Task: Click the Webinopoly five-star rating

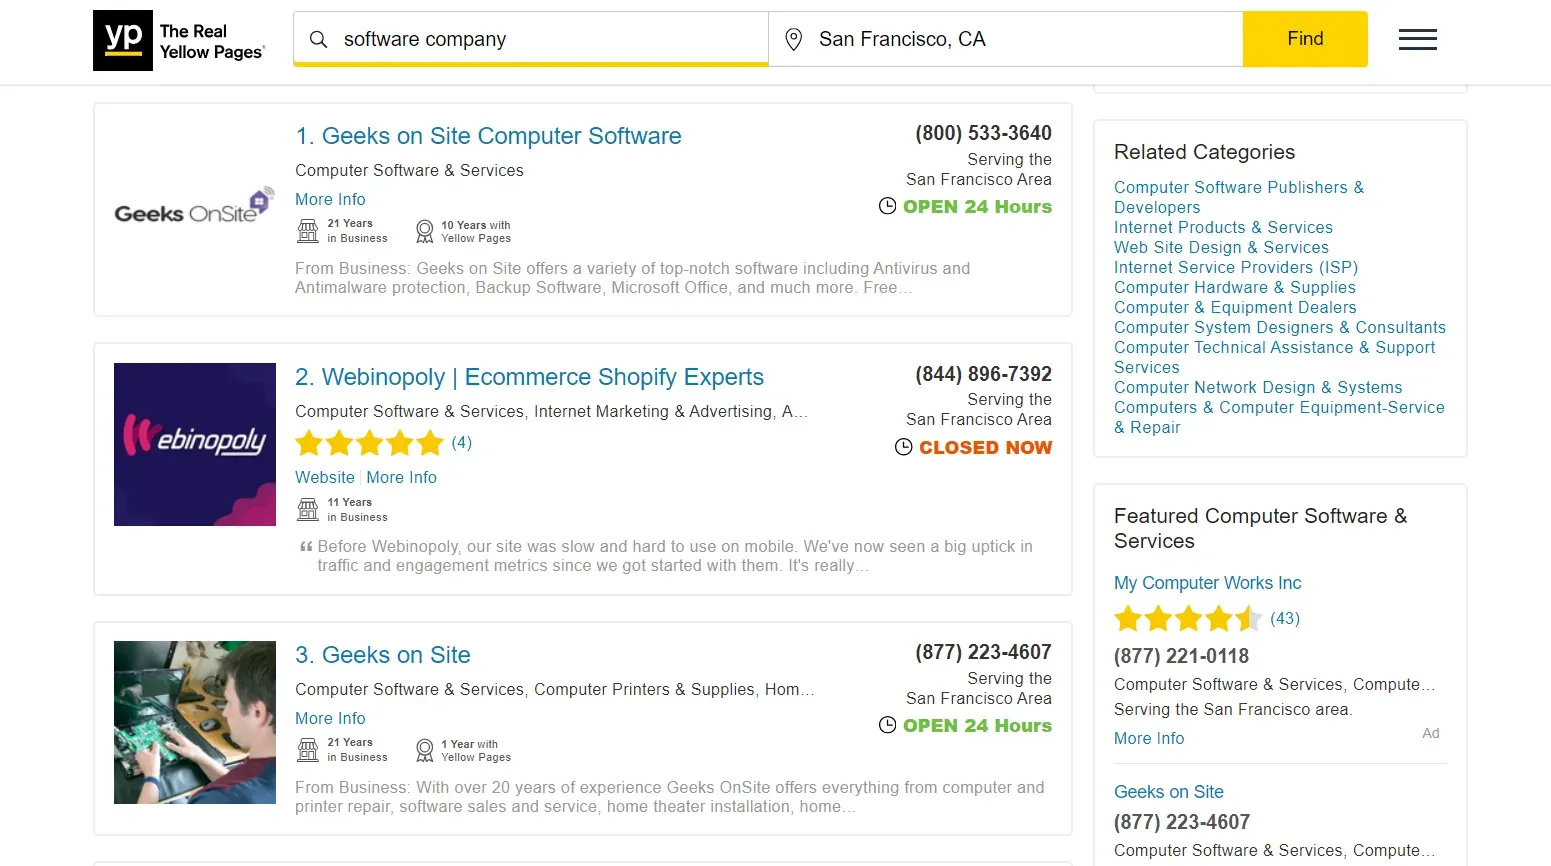Action: [x=369, y=442]
